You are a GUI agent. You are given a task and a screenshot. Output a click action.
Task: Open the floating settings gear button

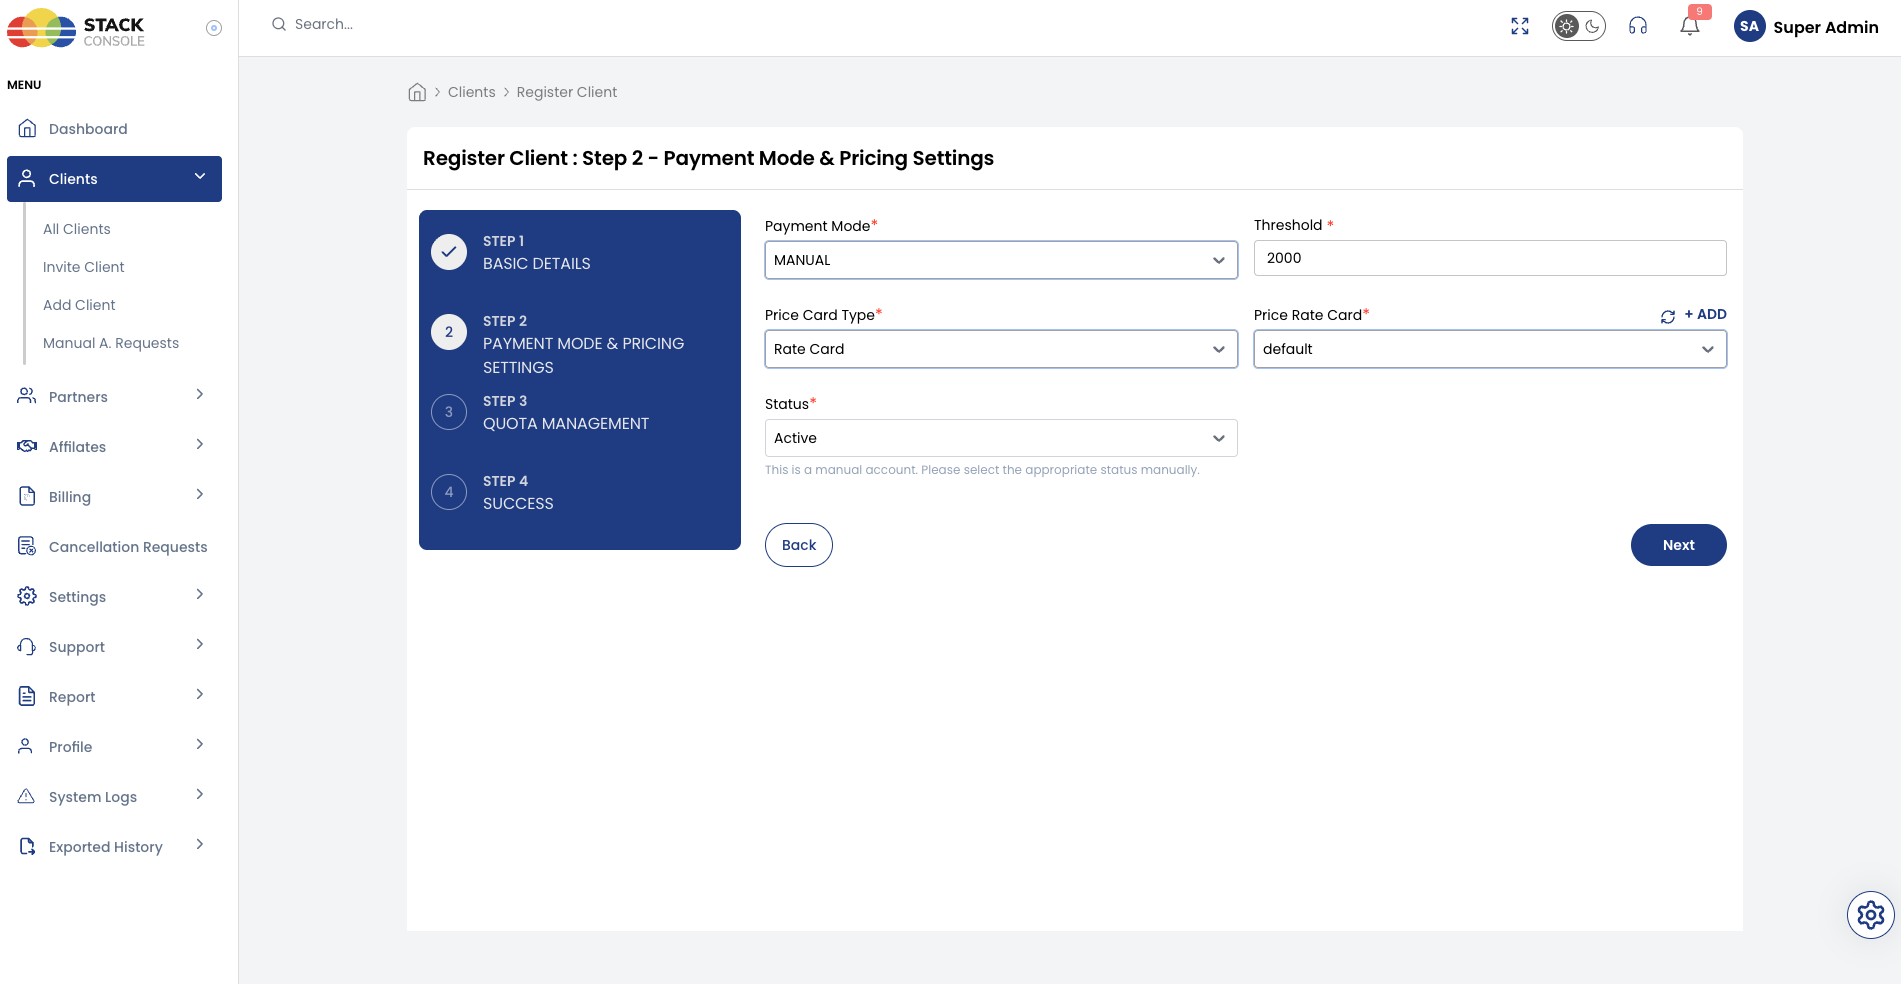(1871, 915)
